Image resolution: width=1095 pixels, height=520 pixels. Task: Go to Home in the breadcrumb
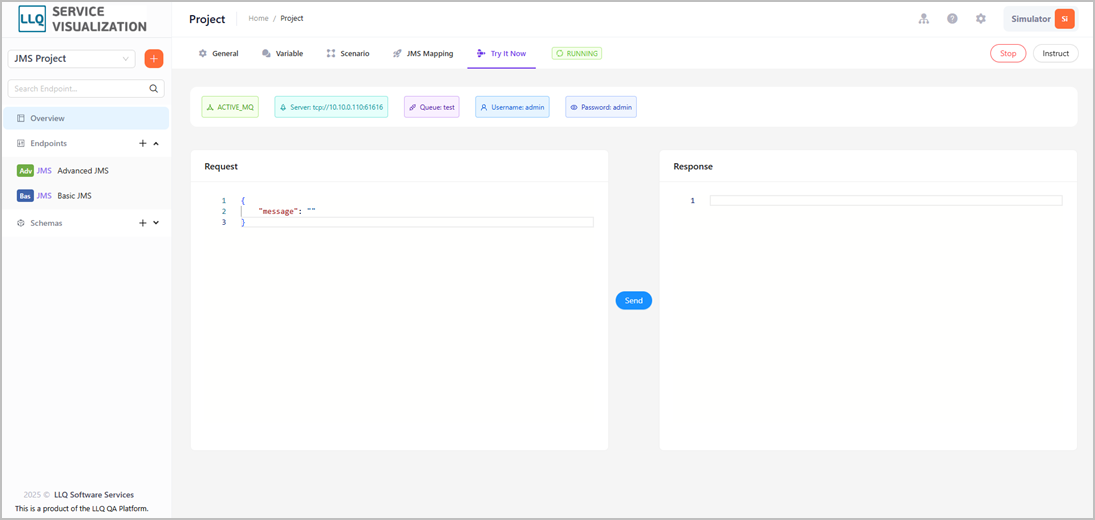pos(258,18)
